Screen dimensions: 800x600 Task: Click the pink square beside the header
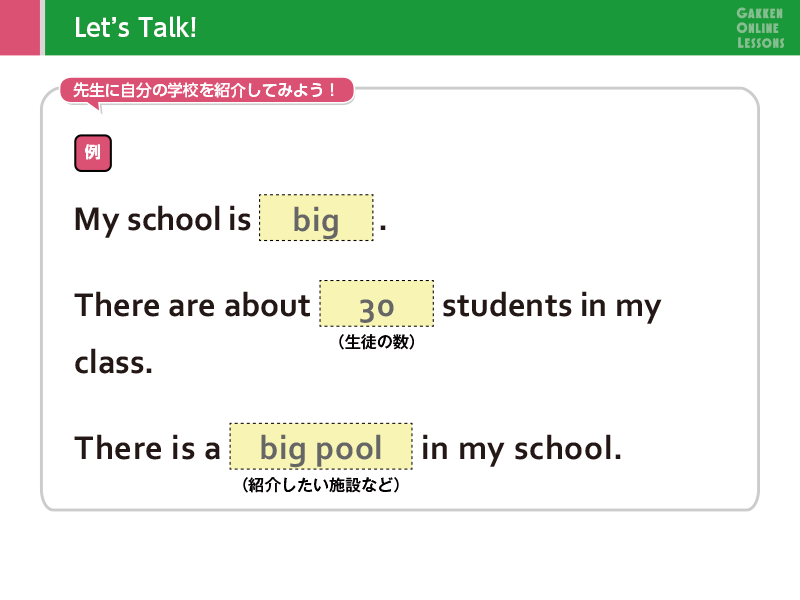click(19, 28)
